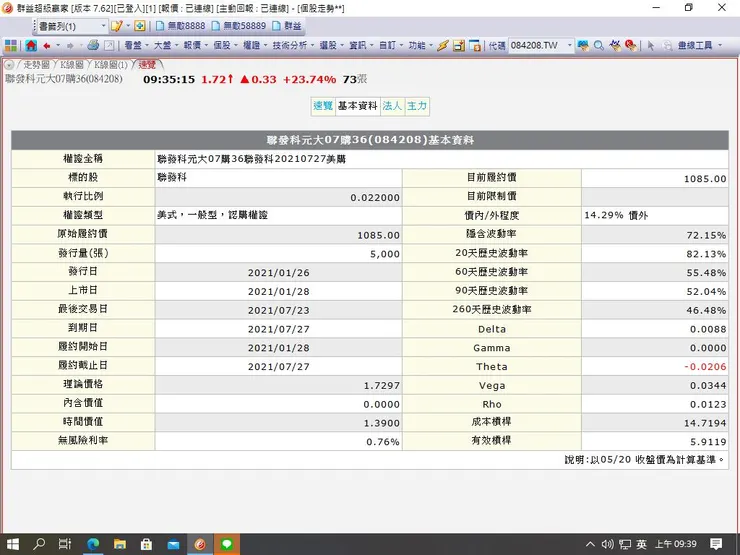Select the 速覽 sub-tab button
740x555 pixels.
point(323,106)
